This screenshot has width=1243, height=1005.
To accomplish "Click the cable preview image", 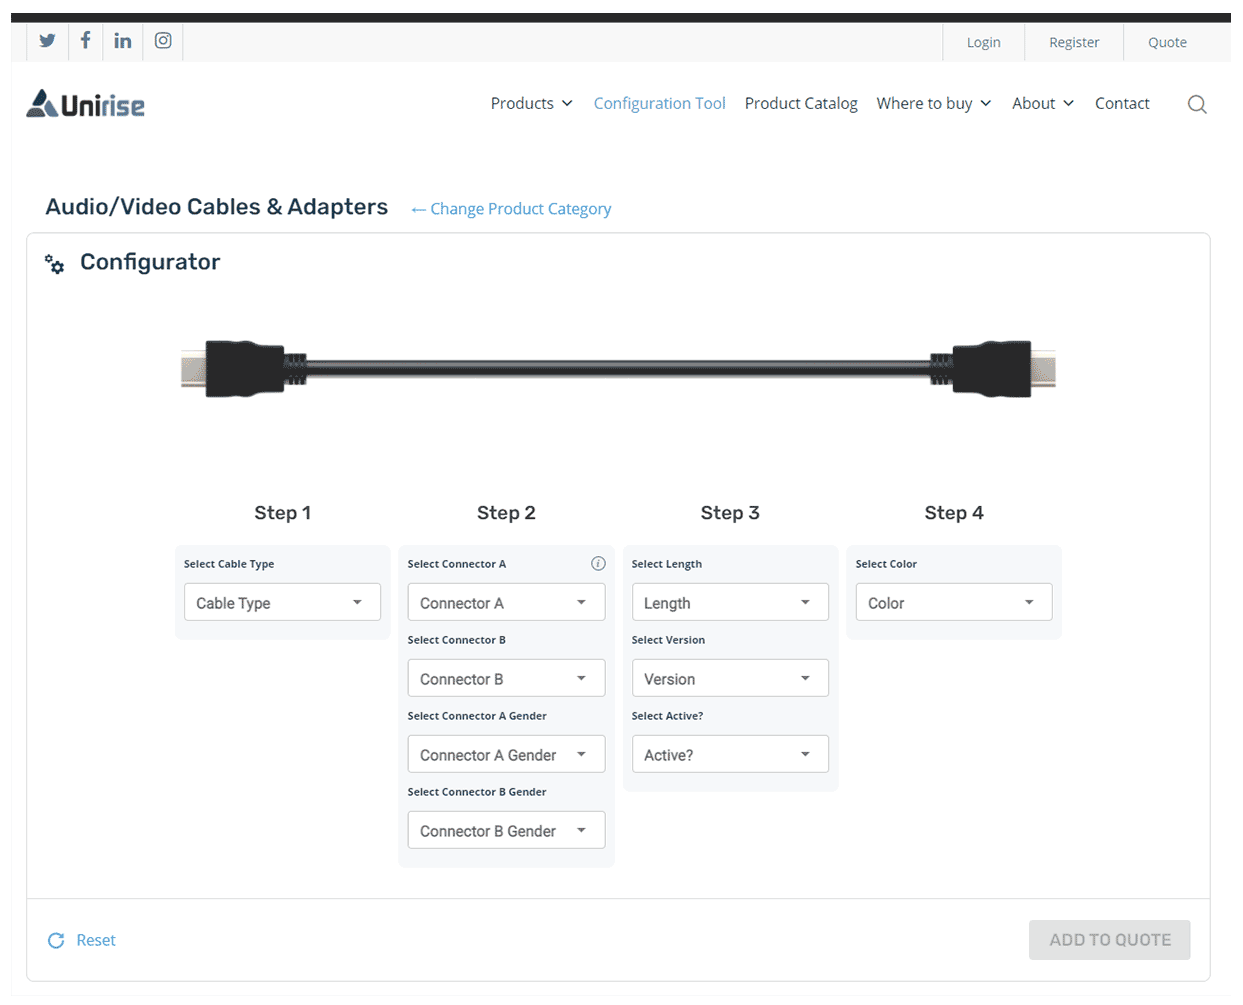I will pyautogui.click(x=618, y=369).
